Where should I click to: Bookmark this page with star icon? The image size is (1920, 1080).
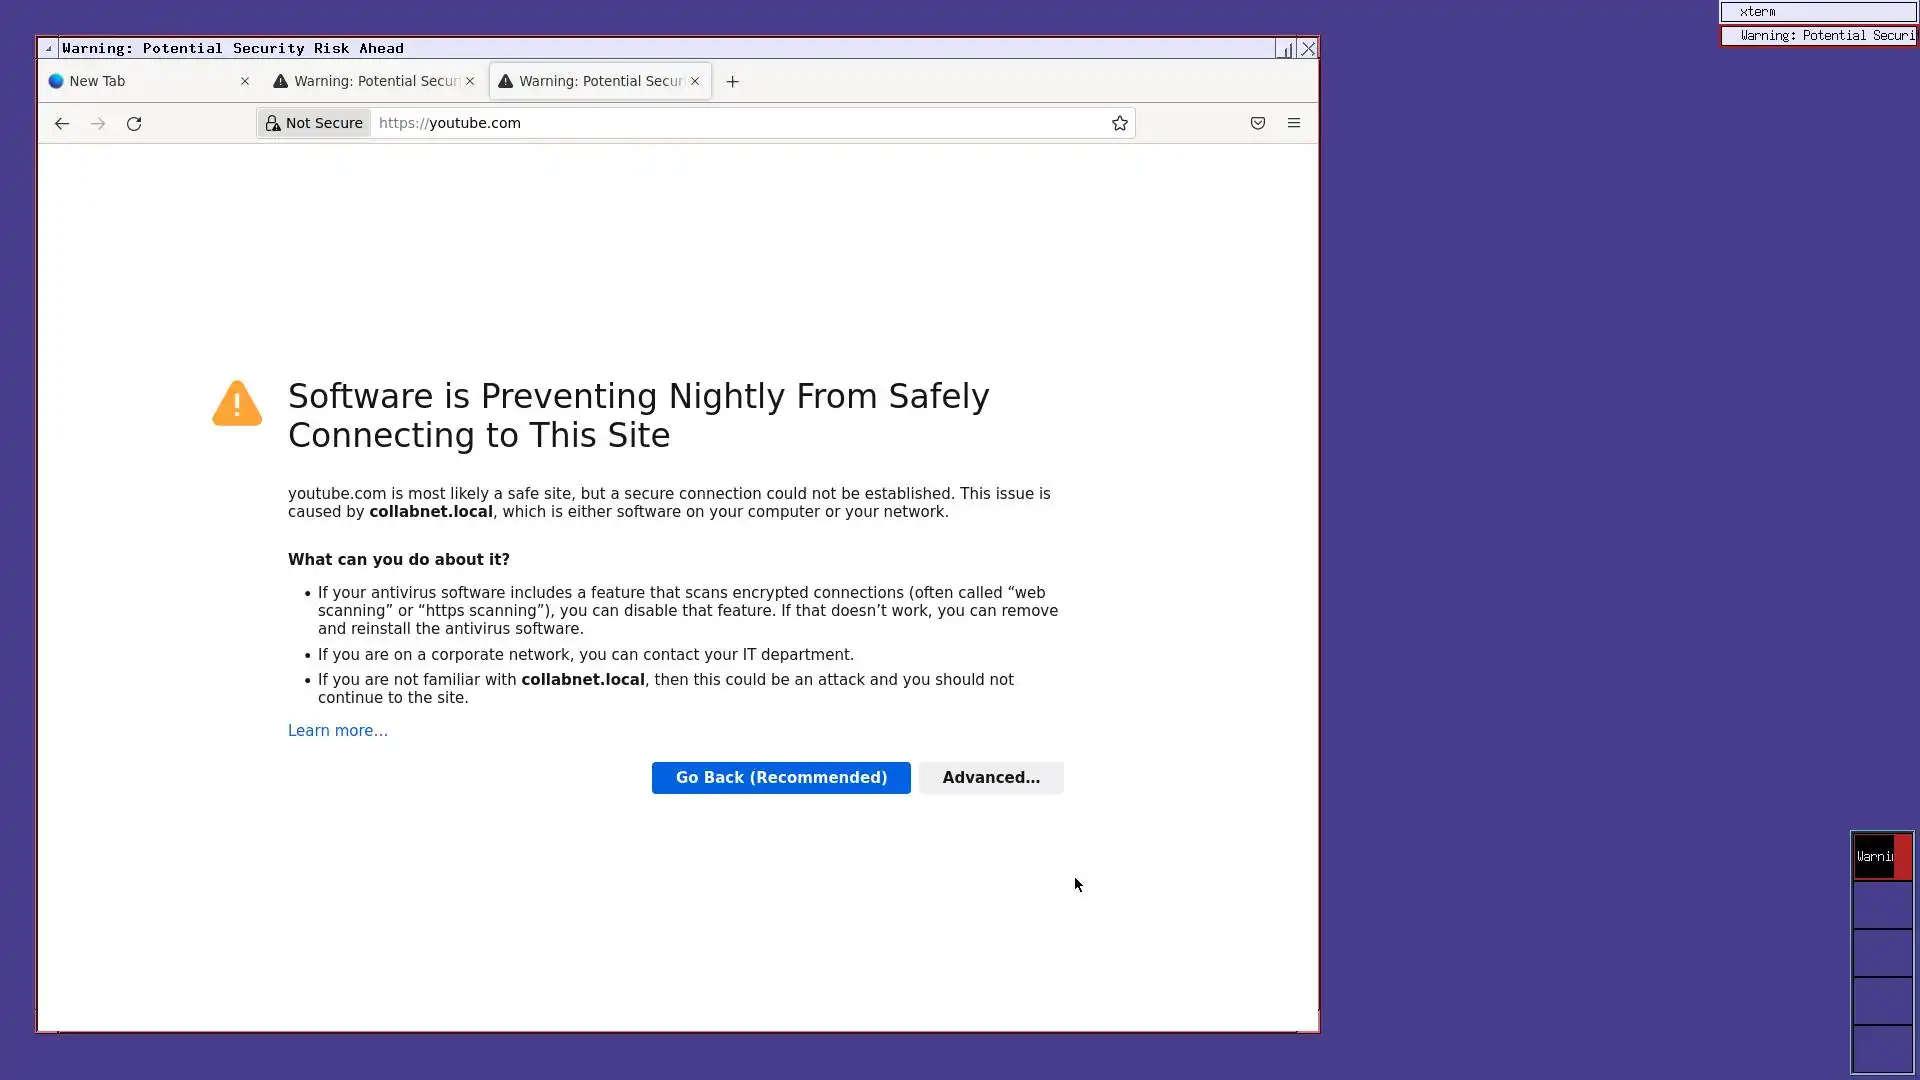click(x=1119, y=123)
